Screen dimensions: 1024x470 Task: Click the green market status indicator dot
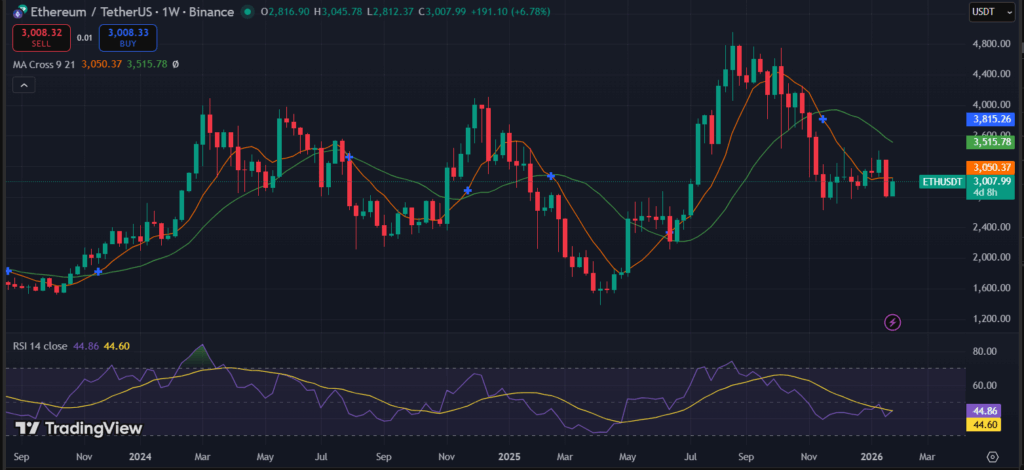coord(246,12)
